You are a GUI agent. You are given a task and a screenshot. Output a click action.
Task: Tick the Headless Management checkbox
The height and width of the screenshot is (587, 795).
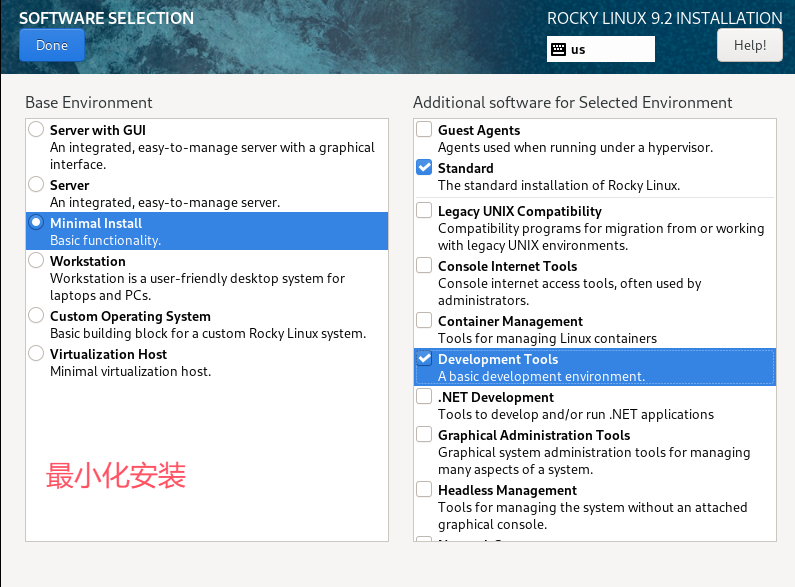click(424, 489)
